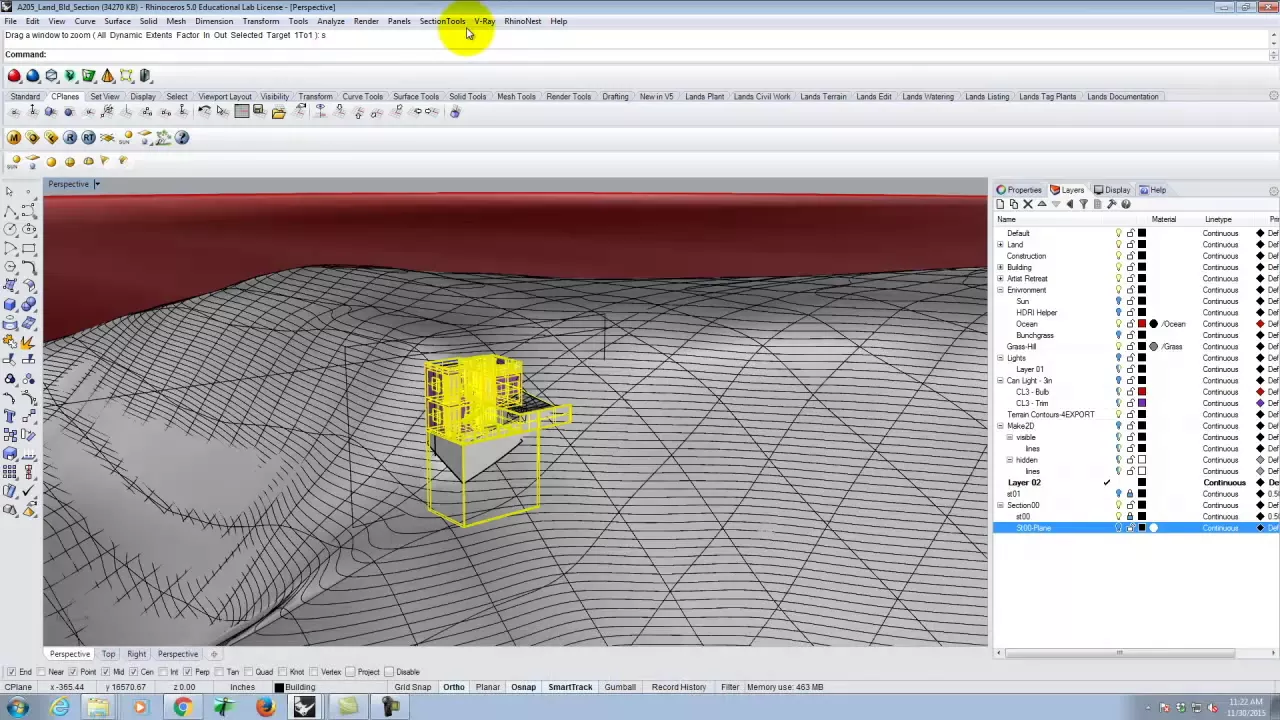This screenshot has width=1280, height=720.
Task: Expand the Artist Retreat layer
Action: (1000, 279)
